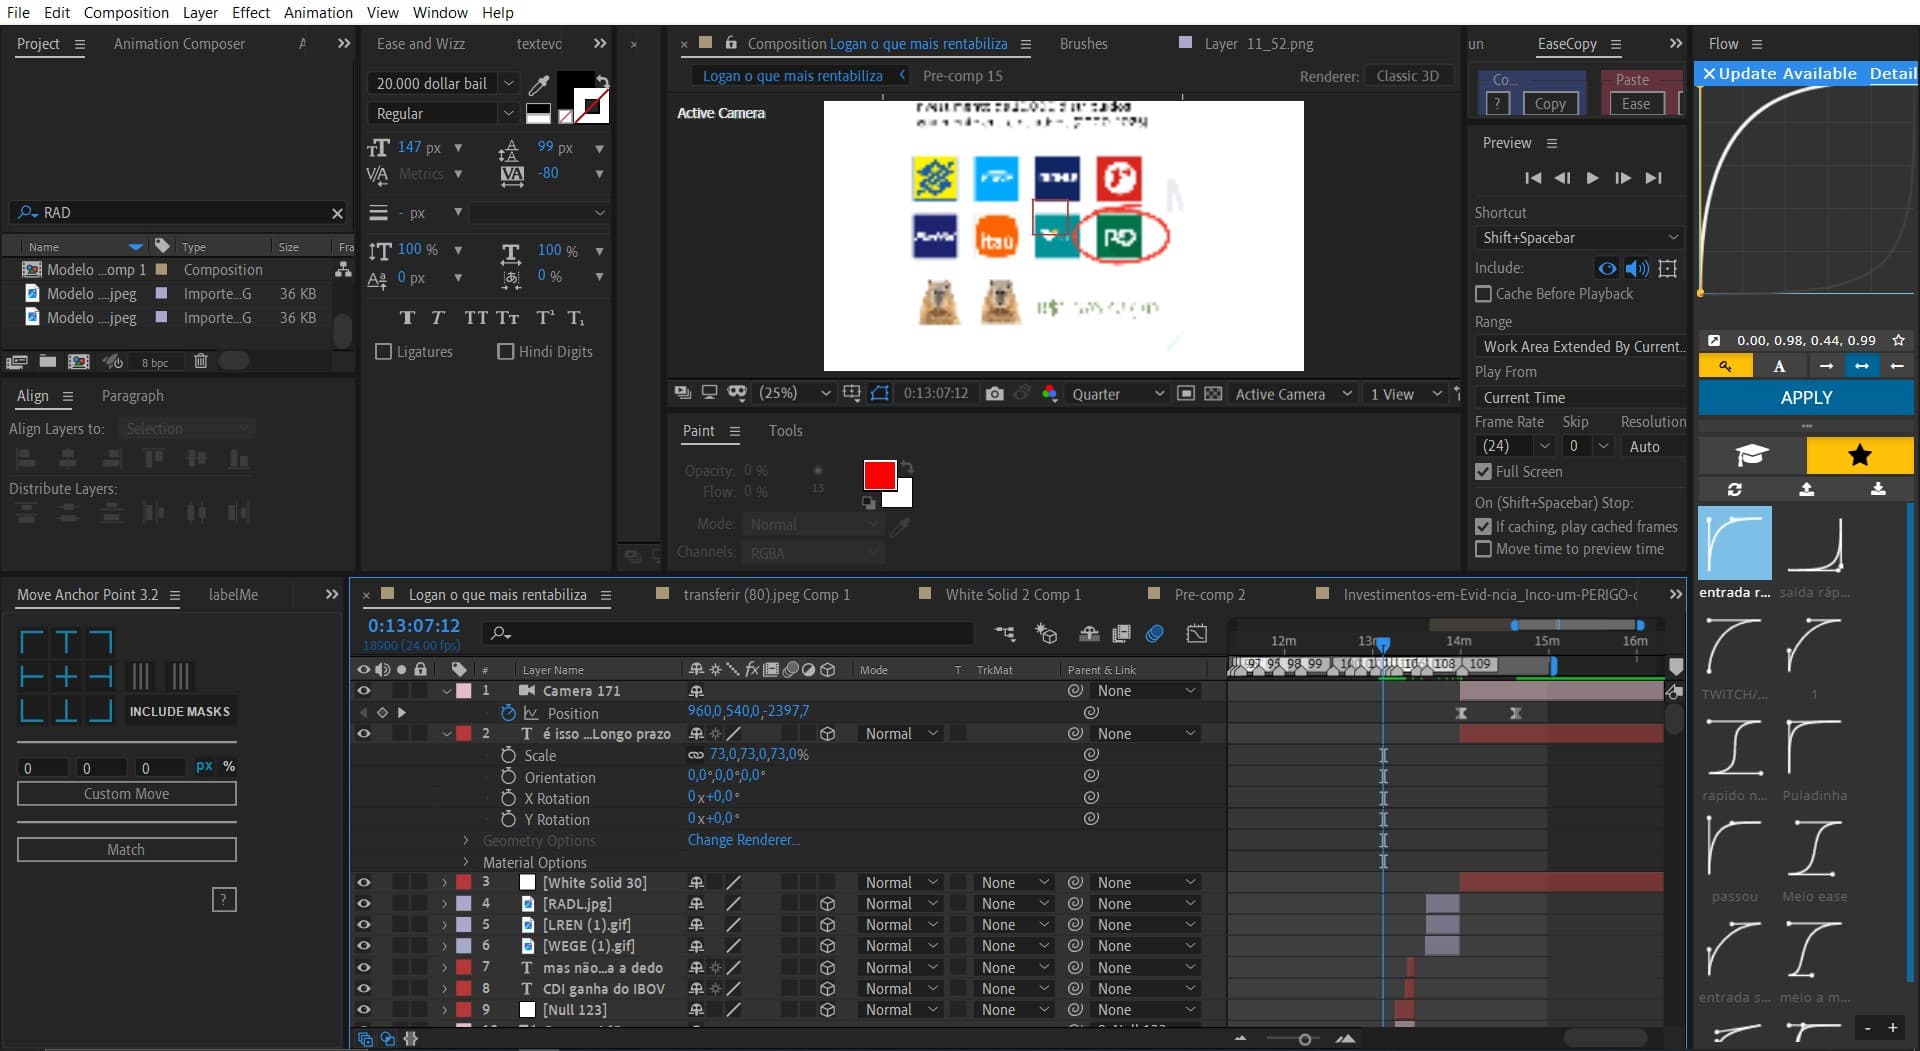The height and width of the screenshot is (1051, 1920).
Task: Check the Hindi Digits option
Action: pos(506,352)
